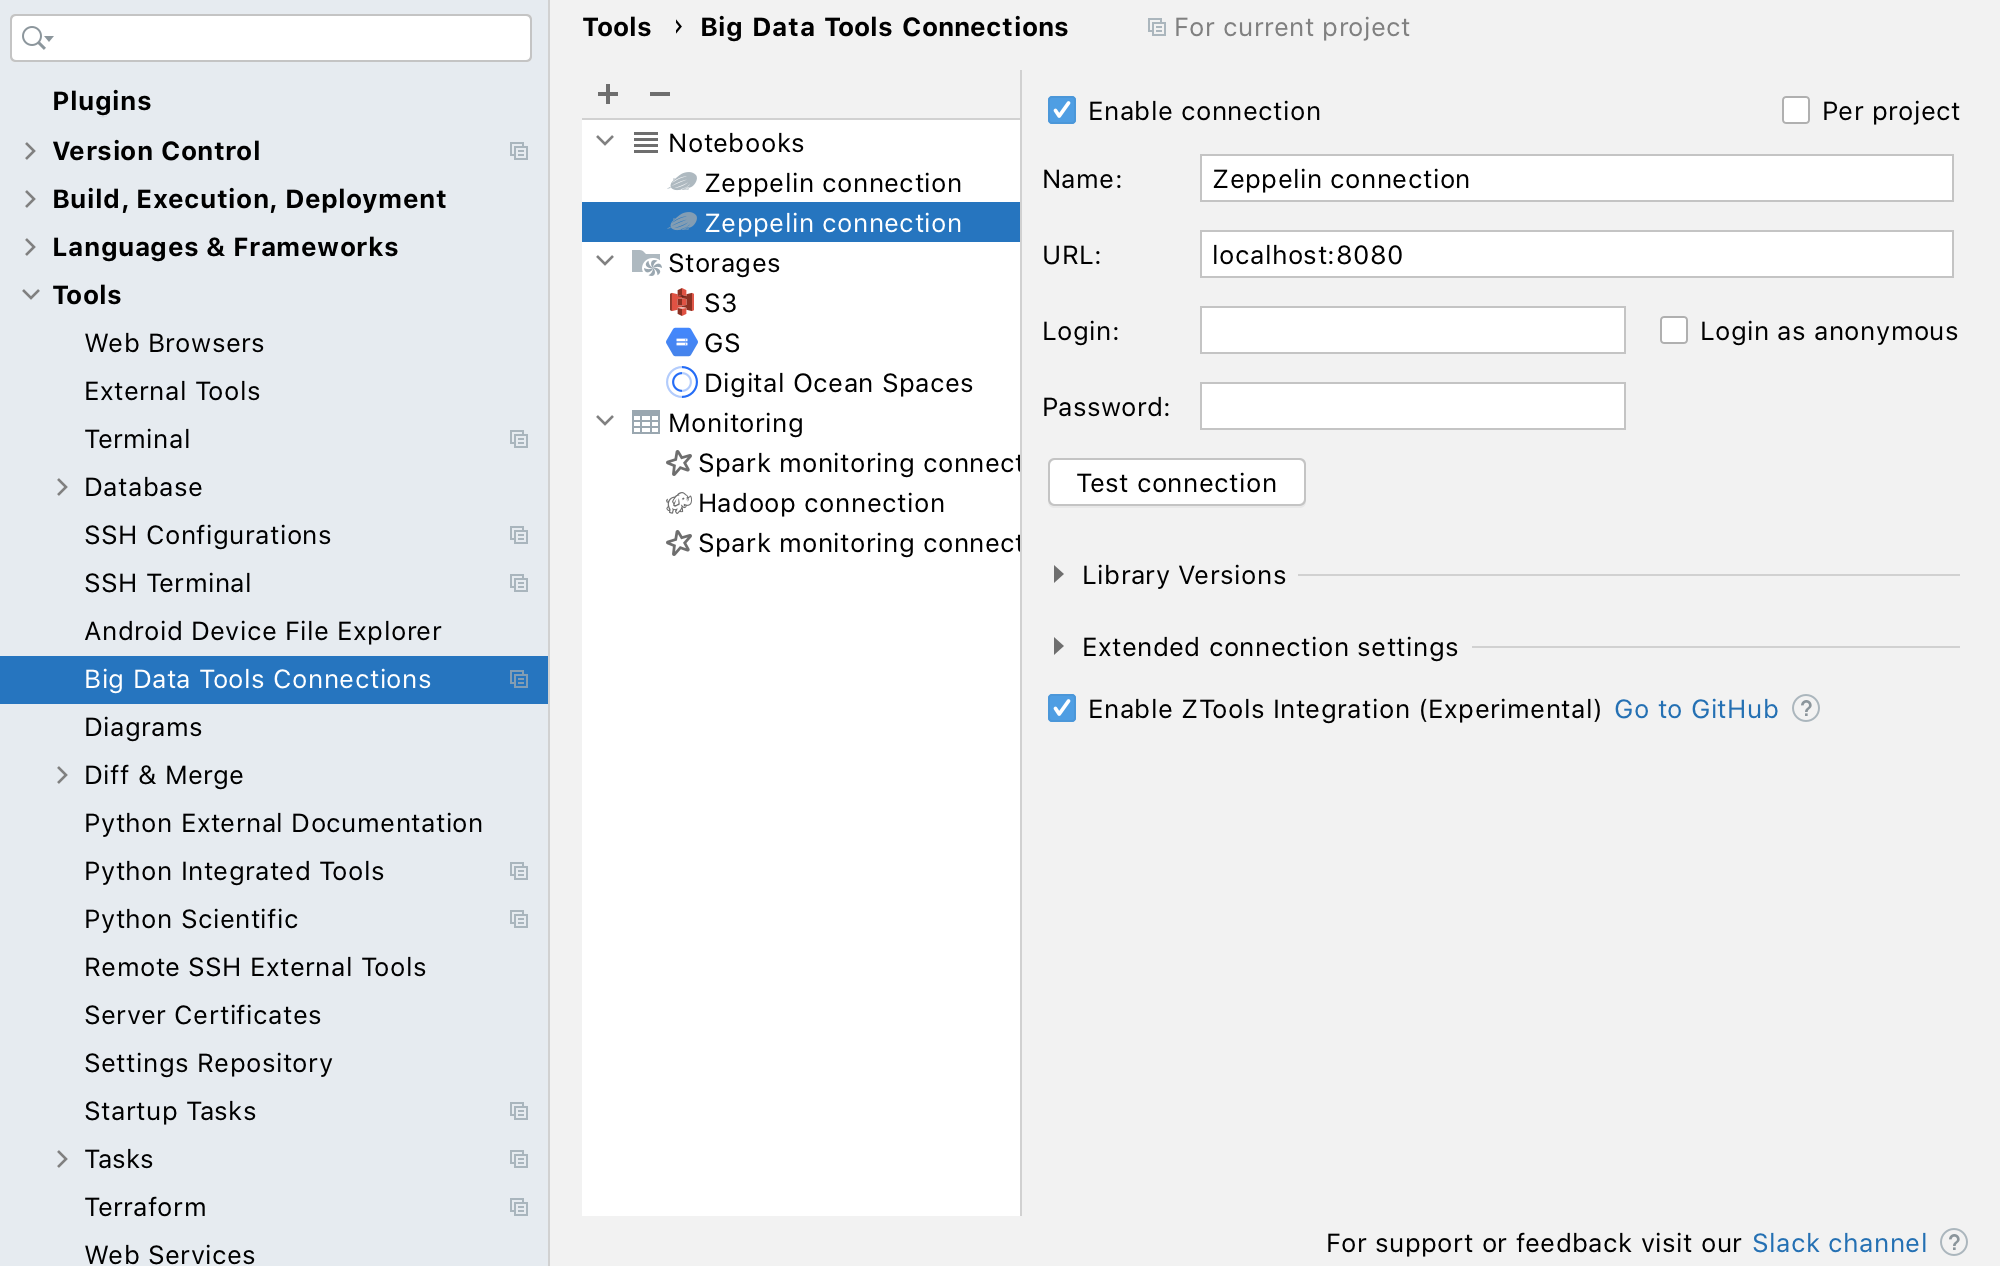Collapse the Storages group

(x=605, y=262)
